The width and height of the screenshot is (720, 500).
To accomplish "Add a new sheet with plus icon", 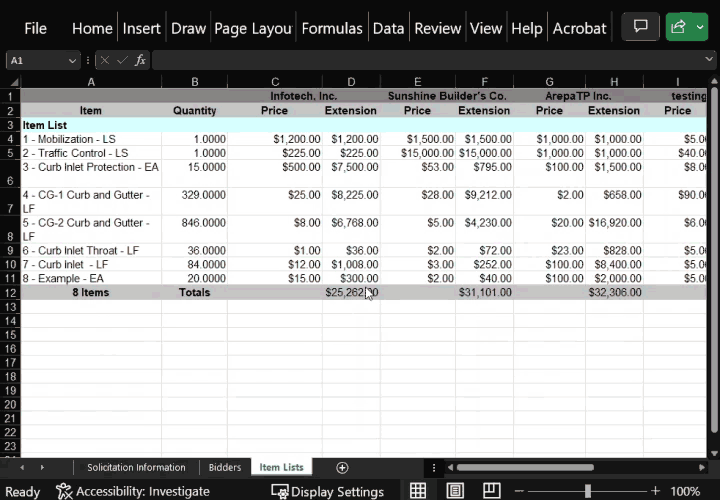I will click(x=342, y=467).
